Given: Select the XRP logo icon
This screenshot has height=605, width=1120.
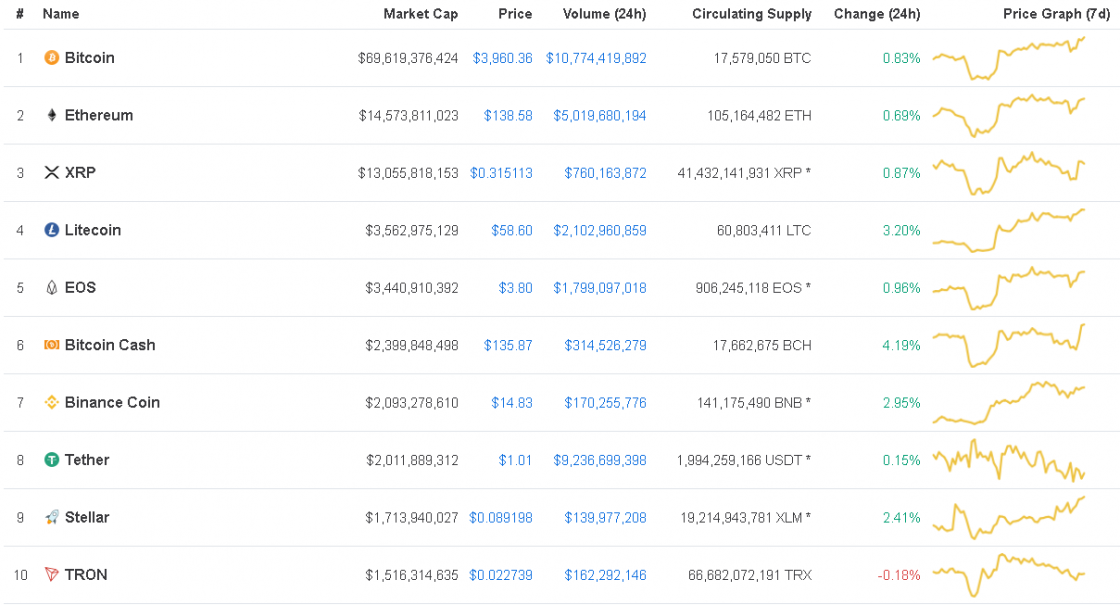Looking at the screenshot, I should [50, 172].
